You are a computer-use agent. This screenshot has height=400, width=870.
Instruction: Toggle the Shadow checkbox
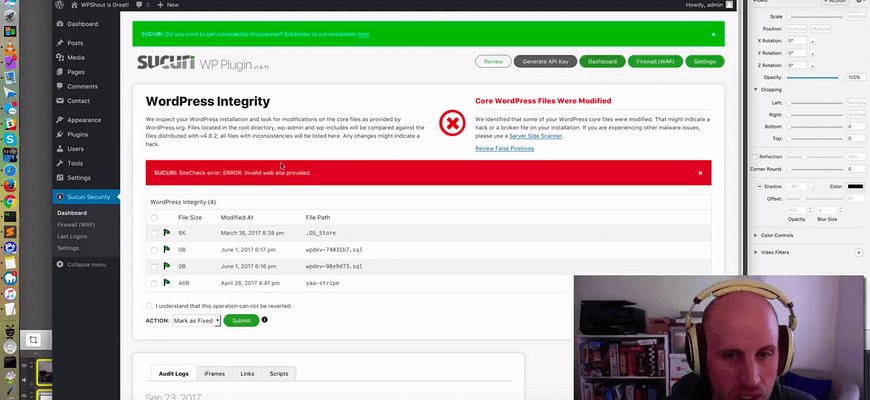click(760, 186)
